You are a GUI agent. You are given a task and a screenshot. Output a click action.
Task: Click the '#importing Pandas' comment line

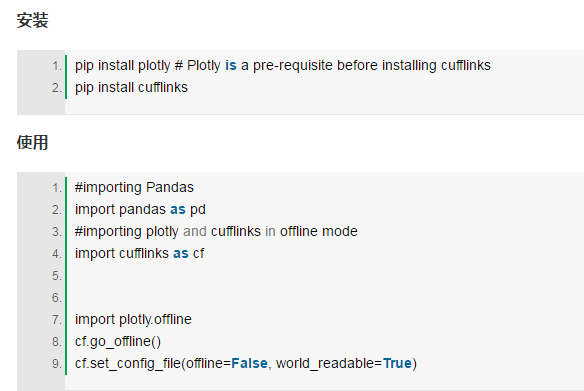coord(134,187)
